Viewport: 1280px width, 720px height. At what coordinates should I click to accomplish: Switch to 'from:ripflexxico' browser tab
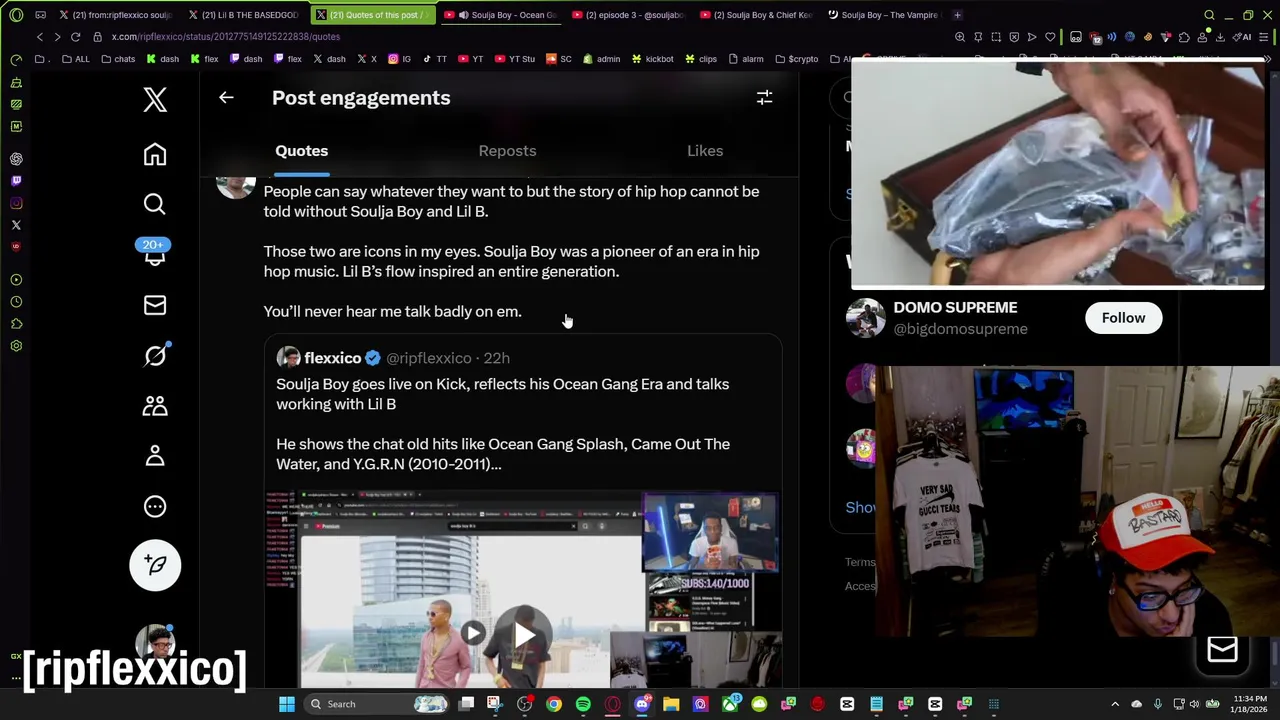tap(115, 15)
